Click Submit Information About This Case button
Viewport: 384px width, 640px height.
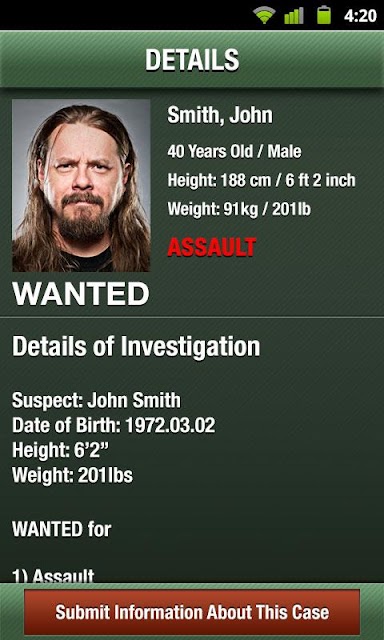tap(192, 611)
